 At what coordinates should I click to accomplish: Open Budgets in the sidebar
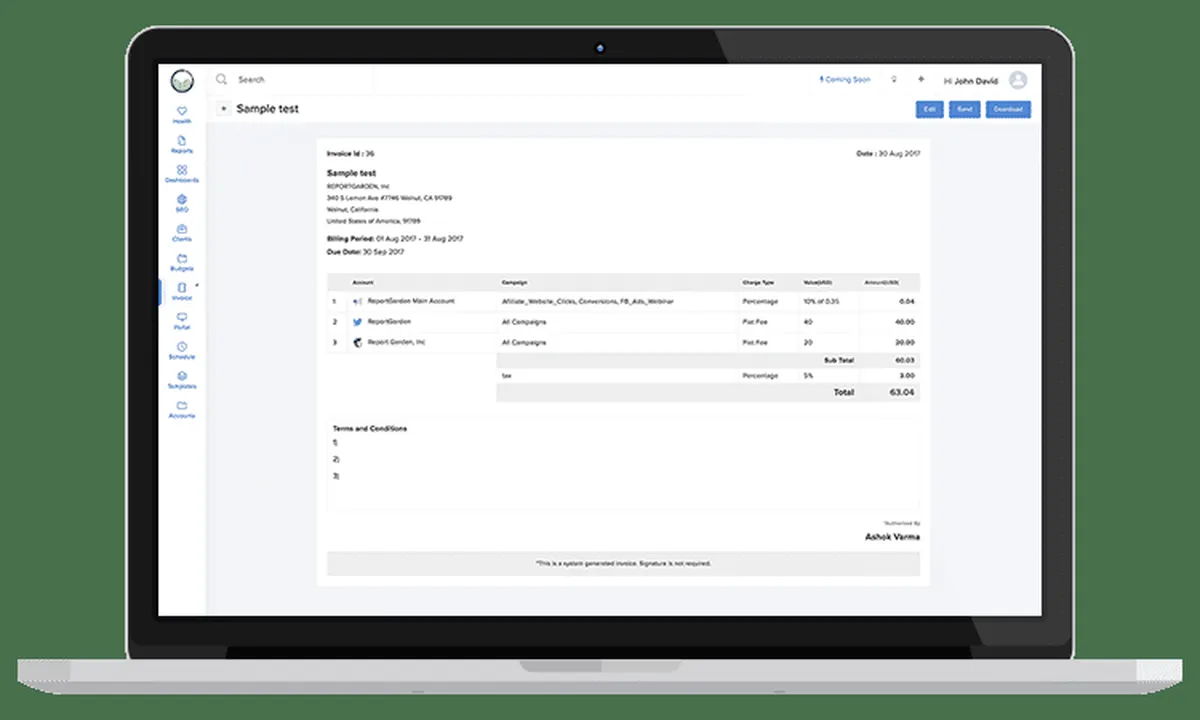[182, 262]
